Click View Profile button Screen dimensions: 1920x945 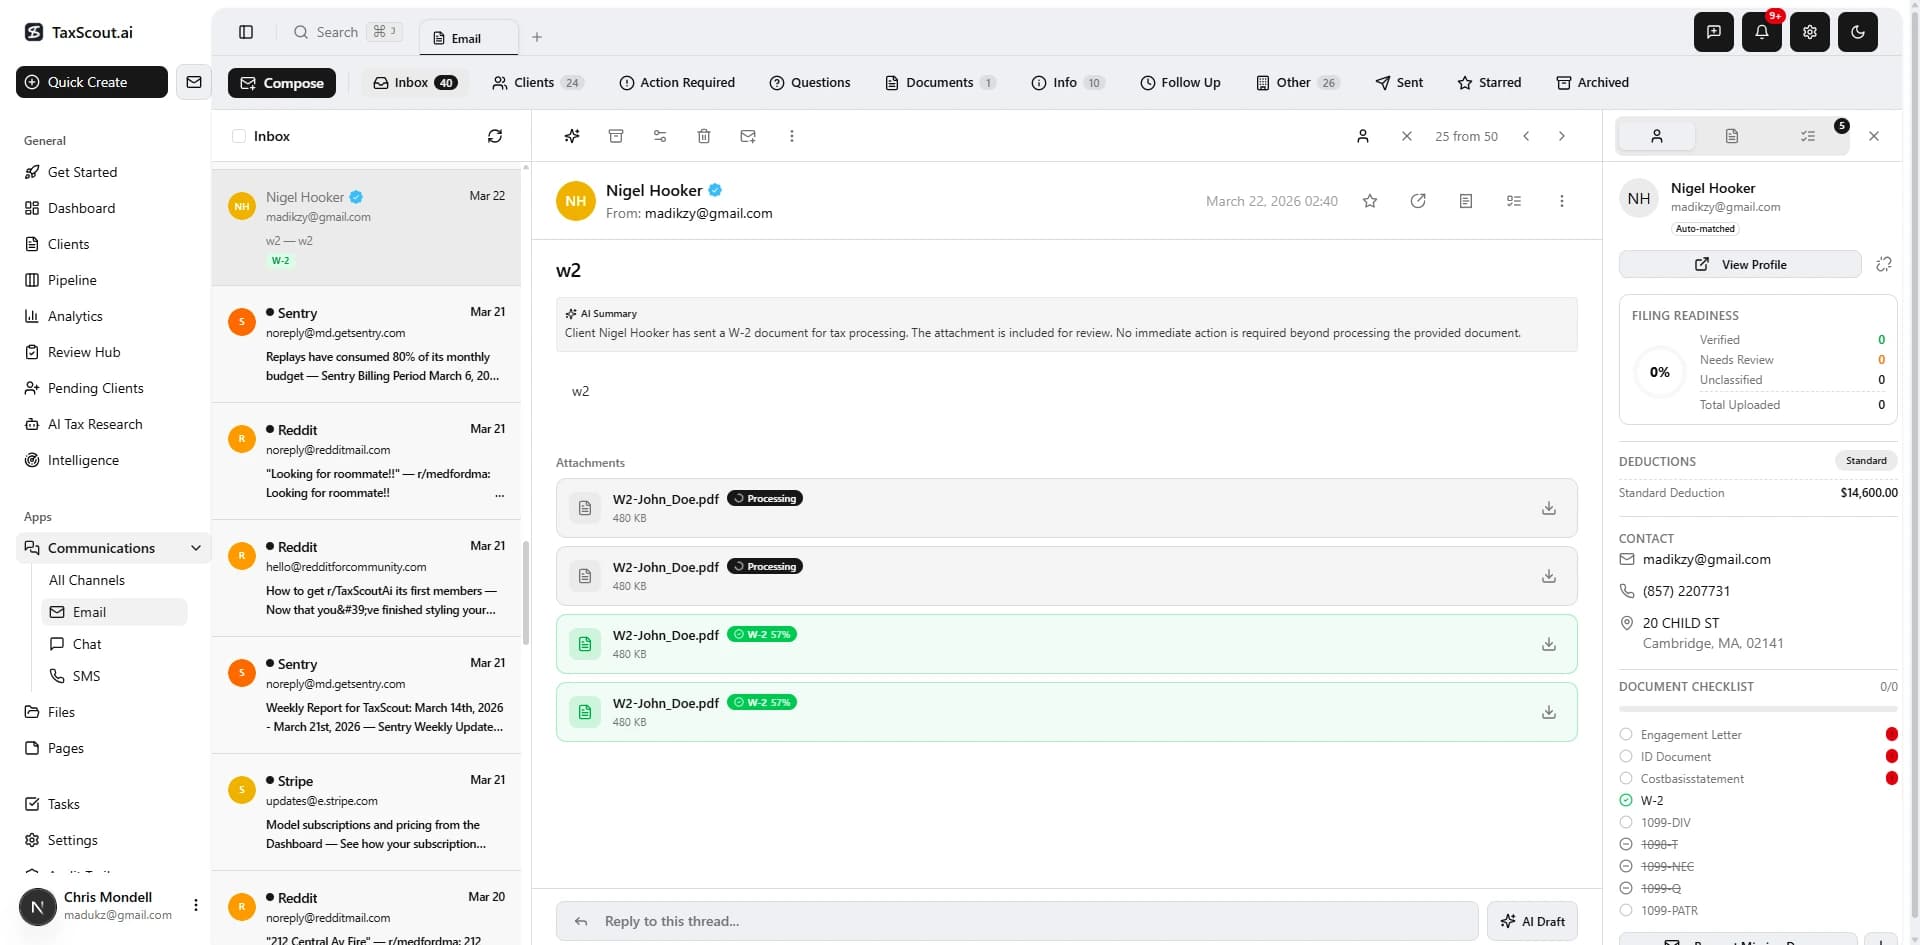(1740, 264)
